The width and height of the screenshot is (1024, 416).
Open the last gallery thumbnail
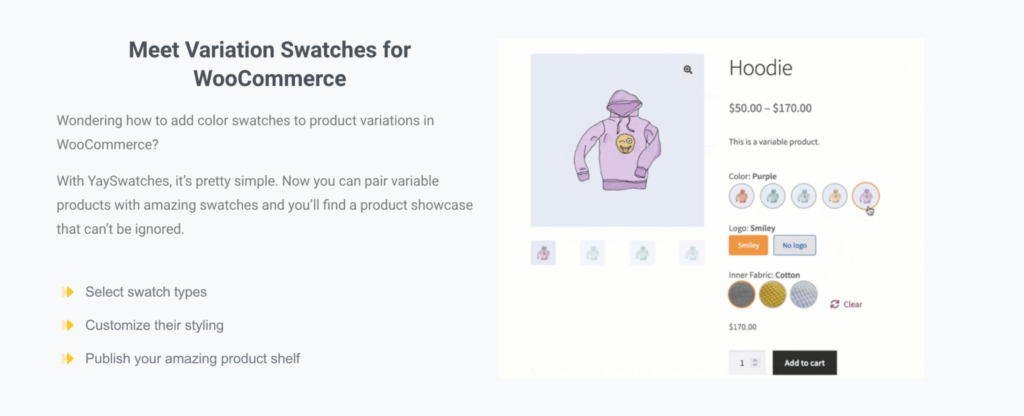click(692, 253)
